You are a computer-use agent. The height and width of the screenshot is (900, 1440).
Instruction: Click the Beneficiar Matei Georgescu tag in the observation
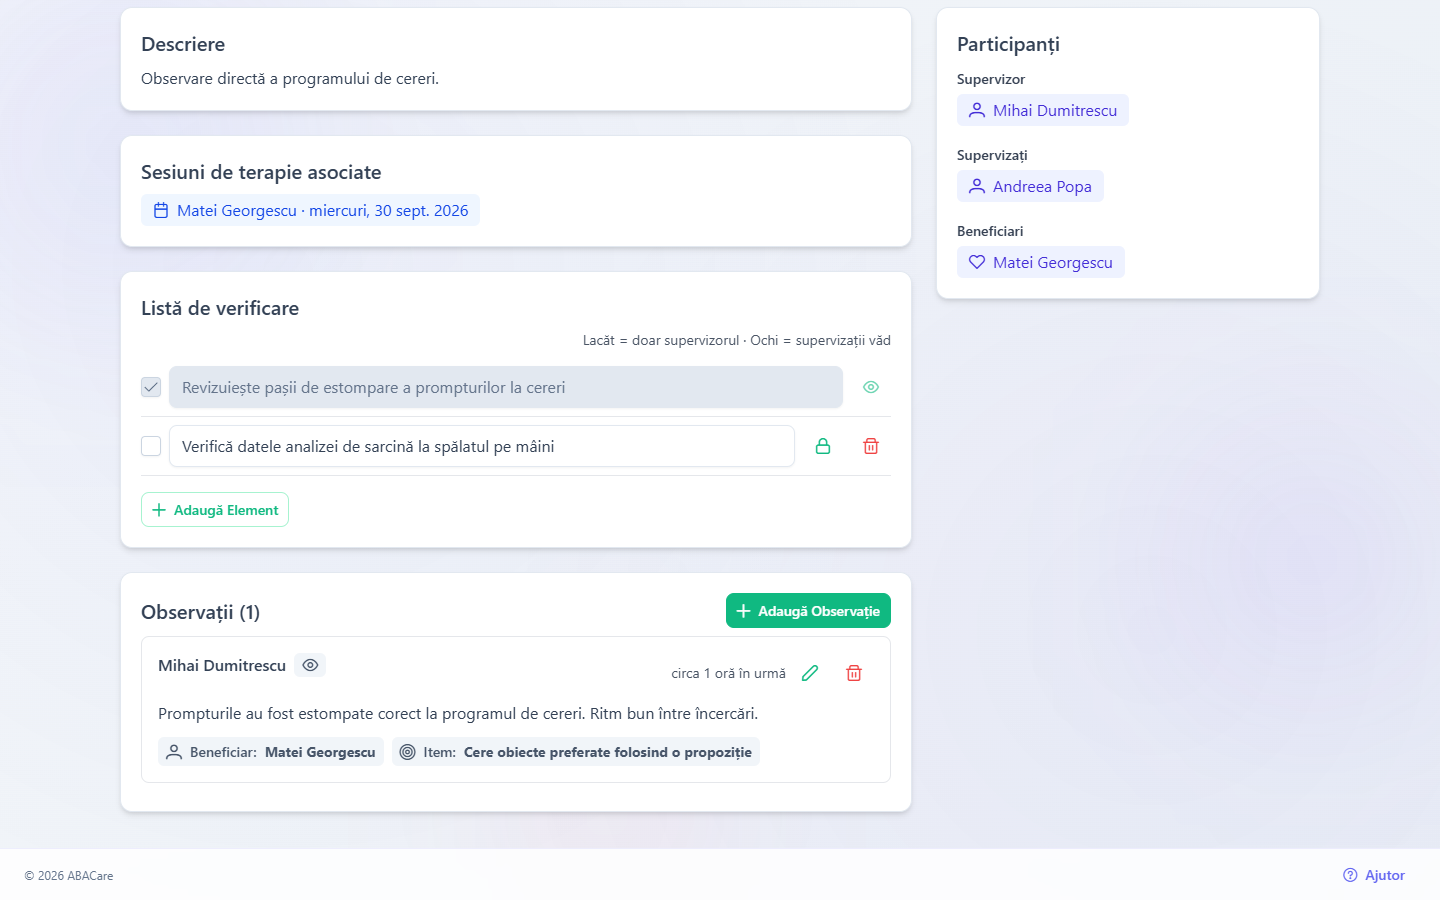(271, 752)
